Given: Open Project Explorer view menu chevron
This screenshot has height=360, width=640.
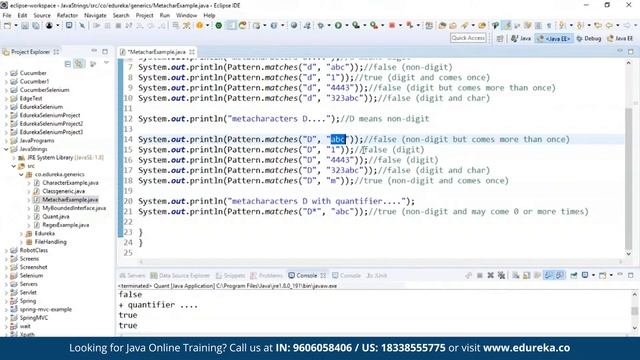Looking at the screenshot, I should (x=106, y=63).
